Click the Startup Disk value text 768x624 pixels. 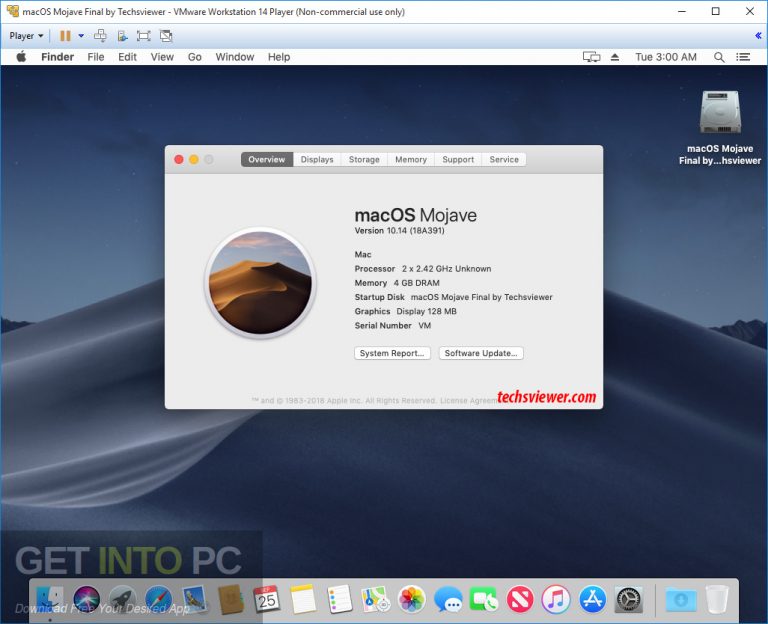coord(481,297)
